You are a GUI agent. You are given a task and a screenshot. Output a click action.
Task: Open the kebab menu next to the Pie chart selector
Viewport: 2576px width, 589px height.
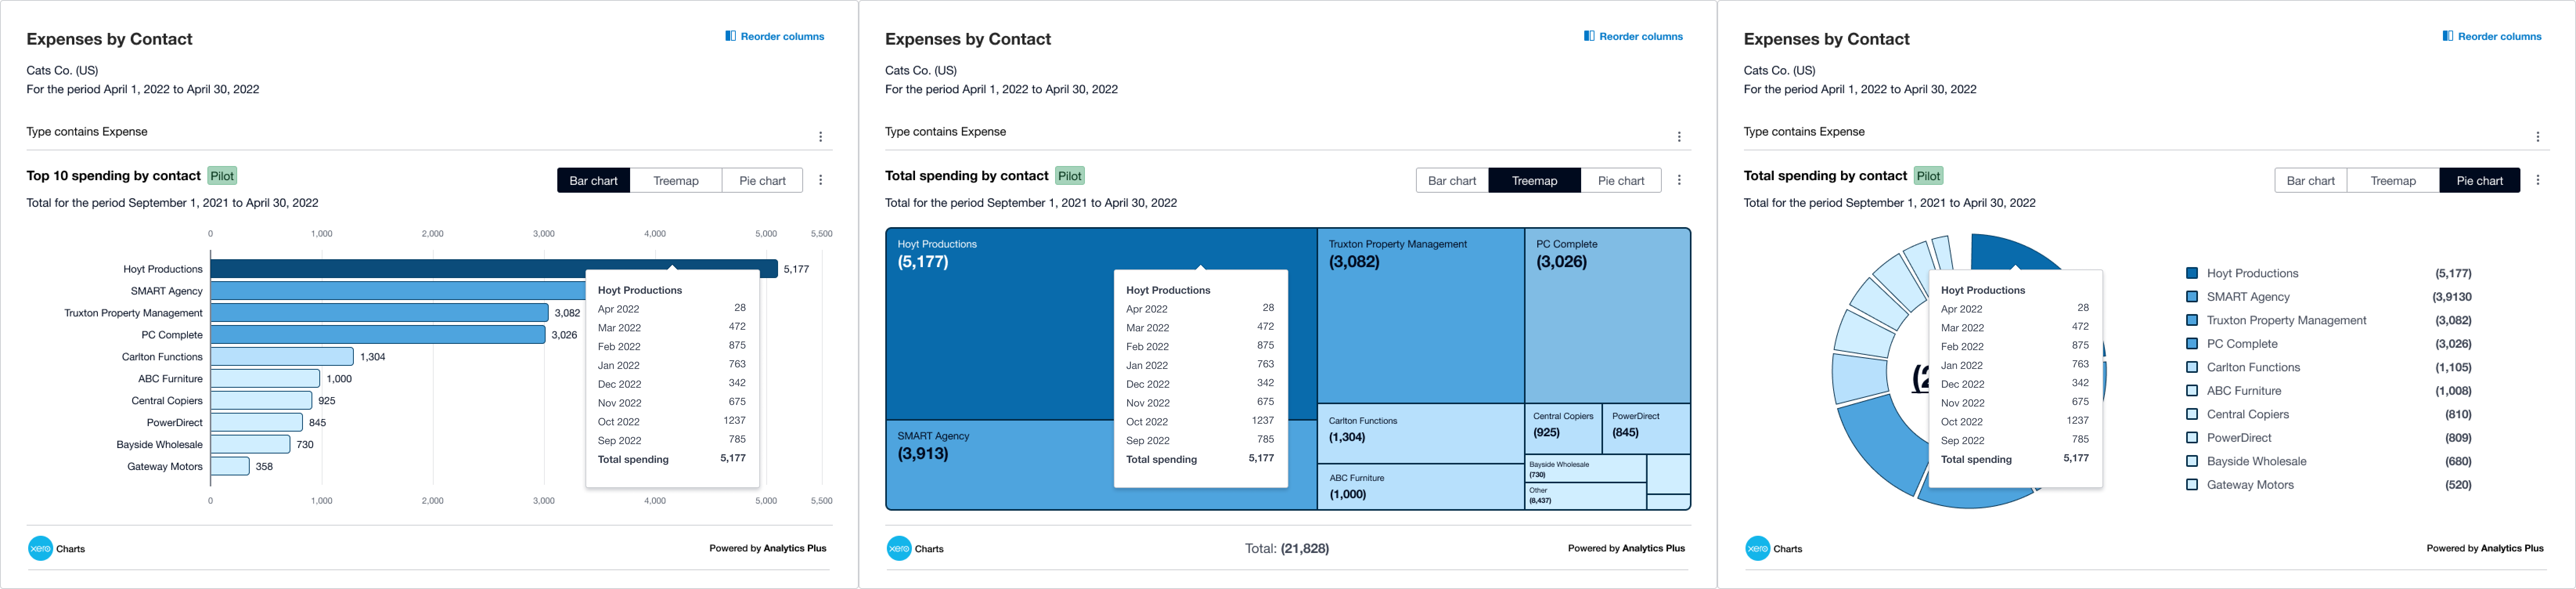2539,180
